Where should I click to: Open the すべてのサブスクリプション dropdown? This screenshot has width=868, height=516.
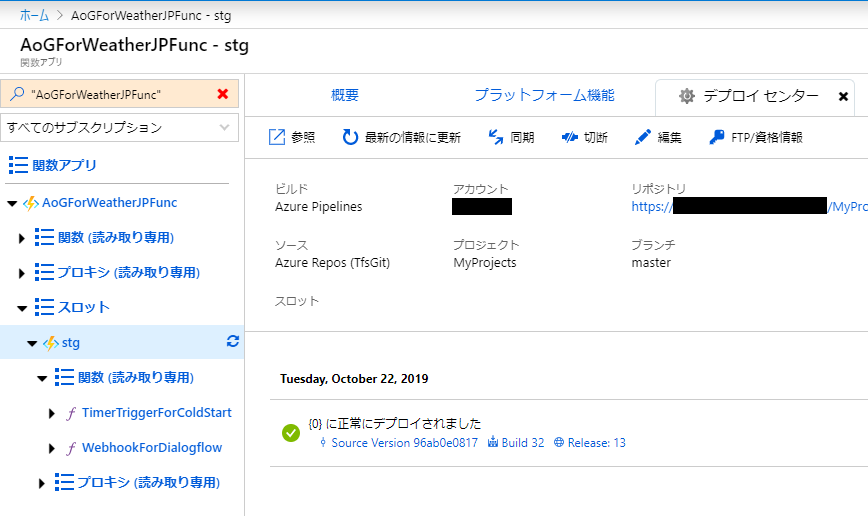pos(120,127)
